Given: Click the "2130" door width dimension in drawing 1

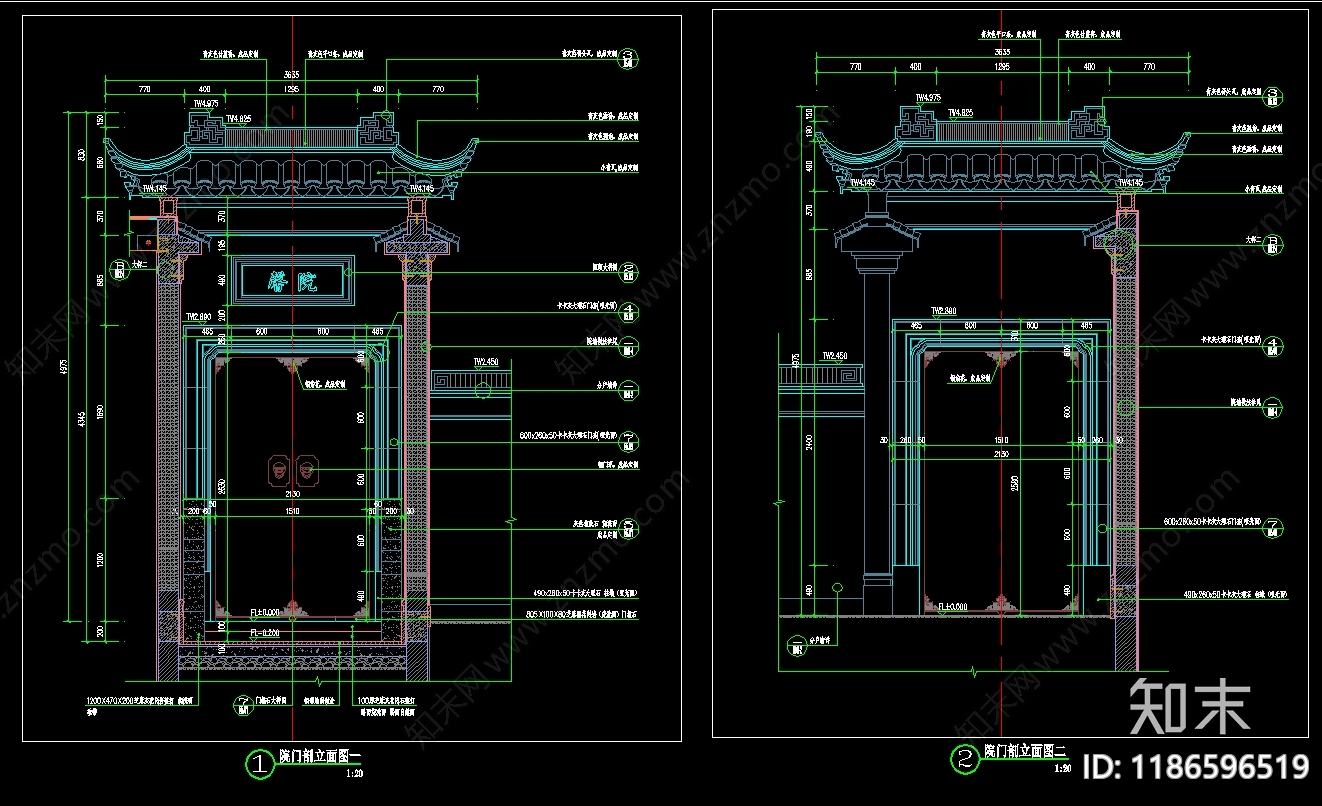Looking at the screenshot, I should [293, 494].
